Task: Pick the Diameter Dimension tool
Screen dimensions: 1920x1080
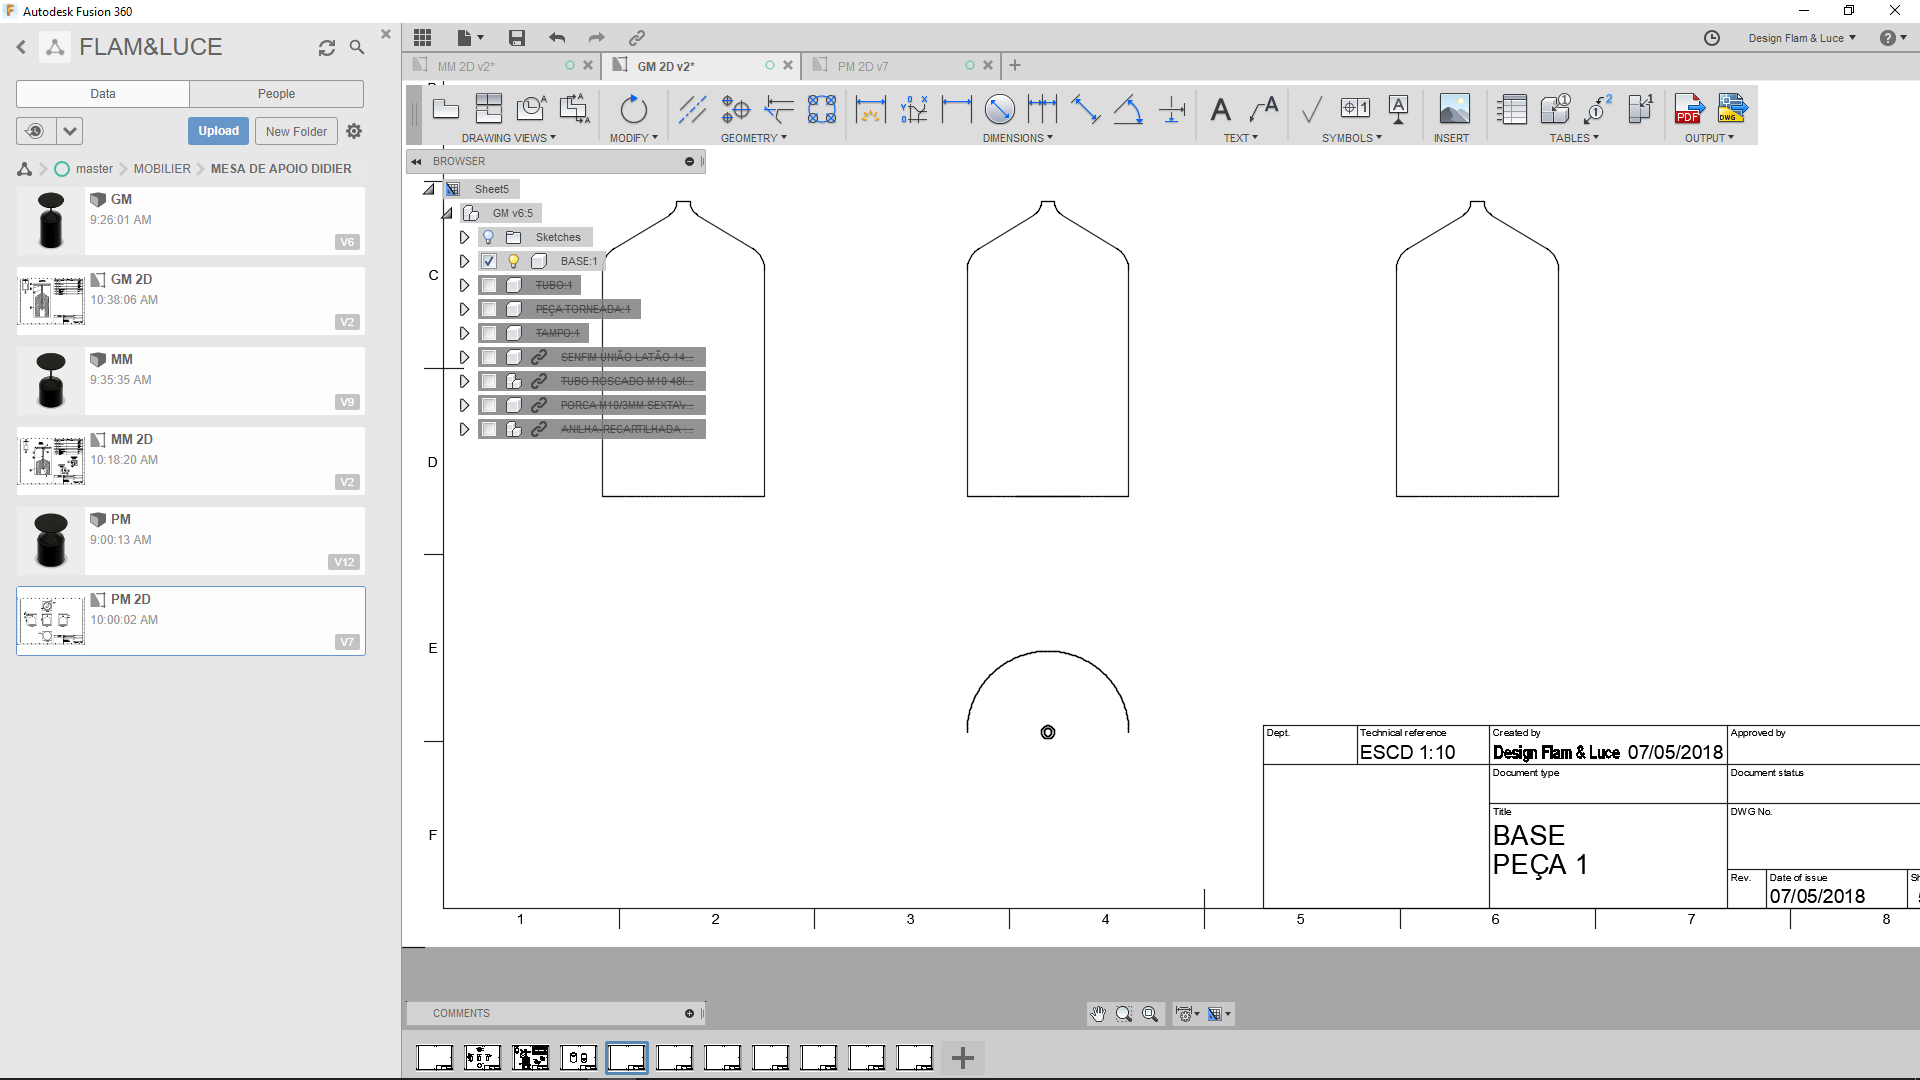Action: [x=1000, y=109]
